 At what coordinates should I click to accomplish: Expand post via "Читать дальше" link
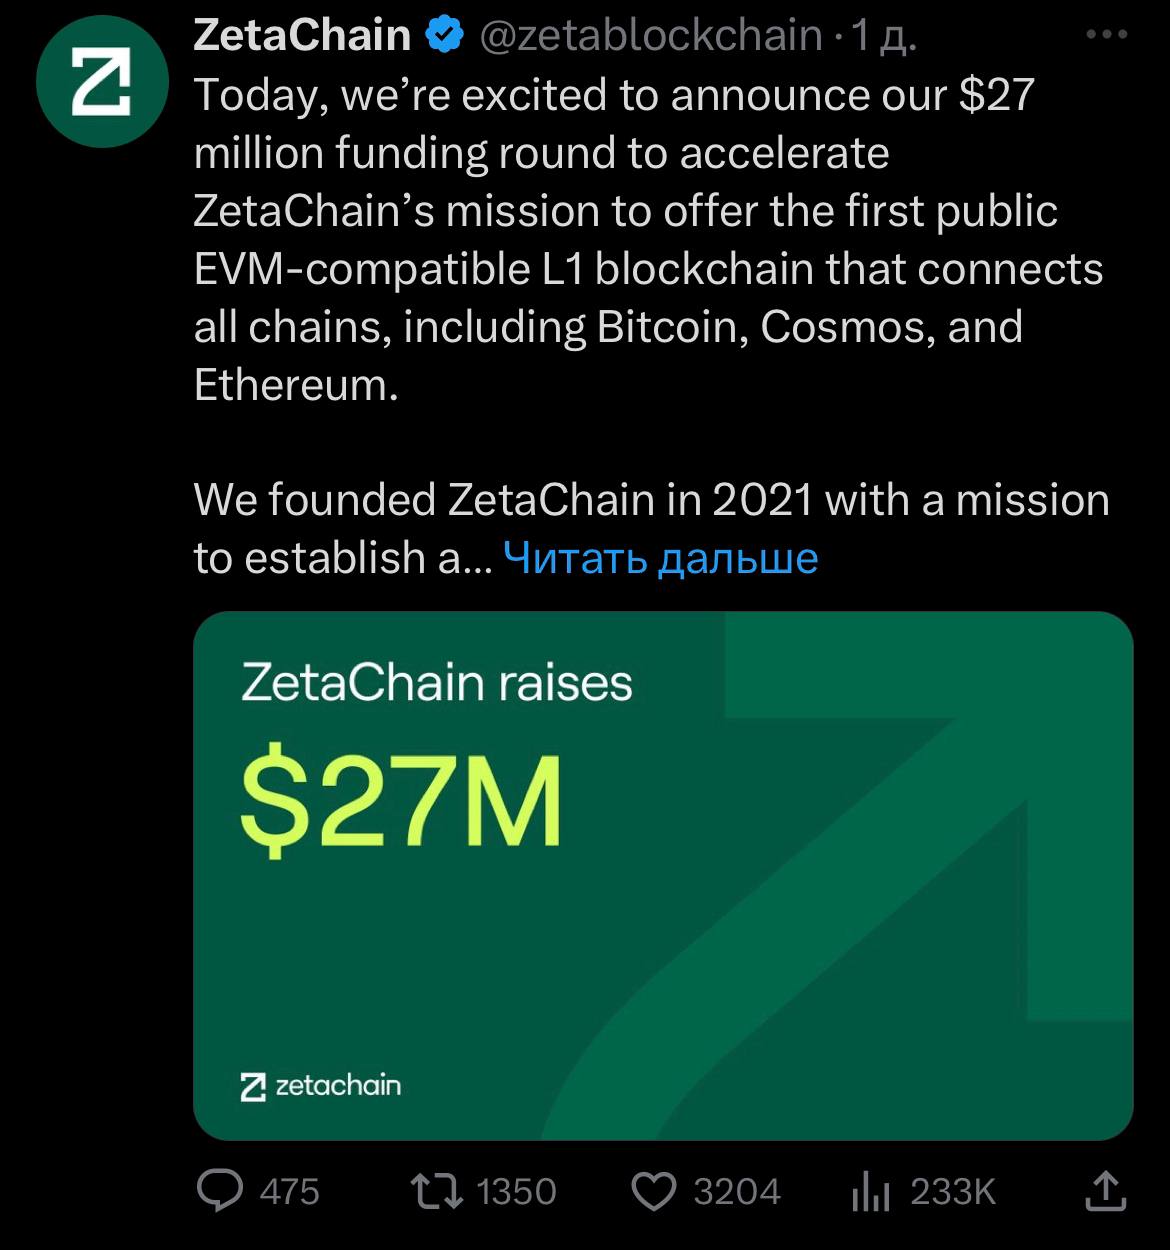pyautogui.click(x=660, y=558)
